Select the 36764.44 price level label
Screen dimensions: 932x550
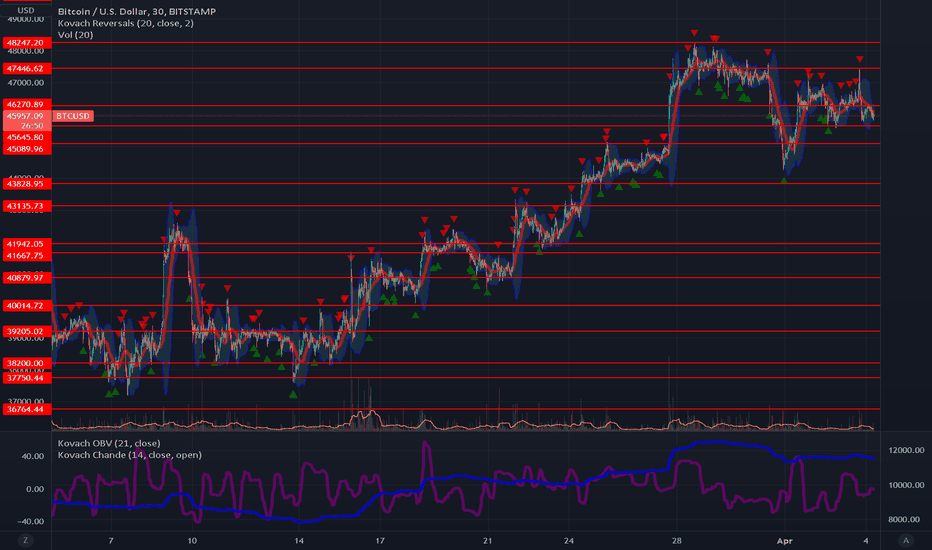[x=27, y=409]
